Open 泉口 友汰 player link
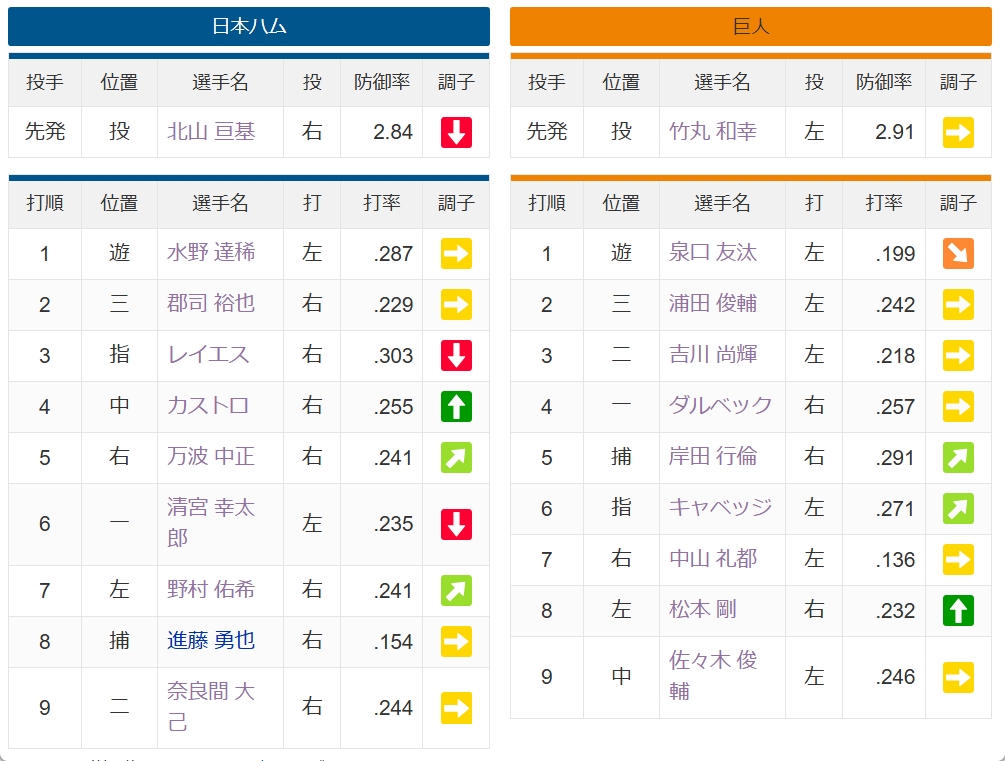The width and height of the screenshot is (1005, 761). pyautogui.click(x=713, y=253)
